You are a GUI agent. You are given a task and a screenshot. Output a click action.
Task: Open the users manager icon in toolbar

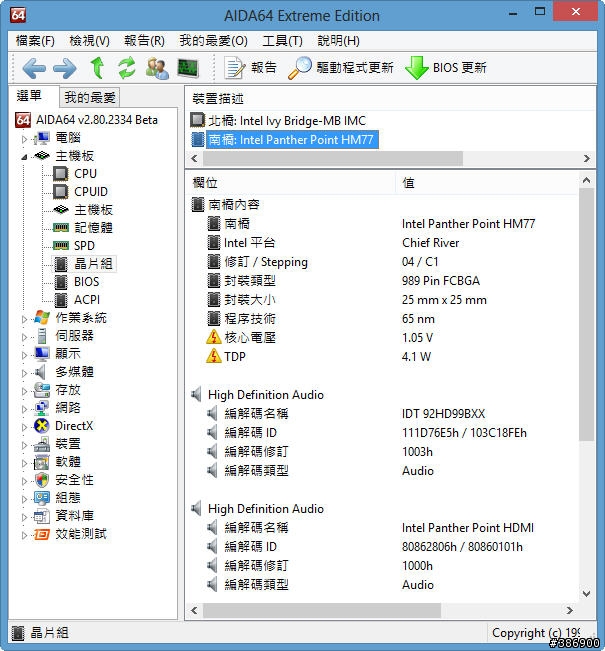(157, 68)
